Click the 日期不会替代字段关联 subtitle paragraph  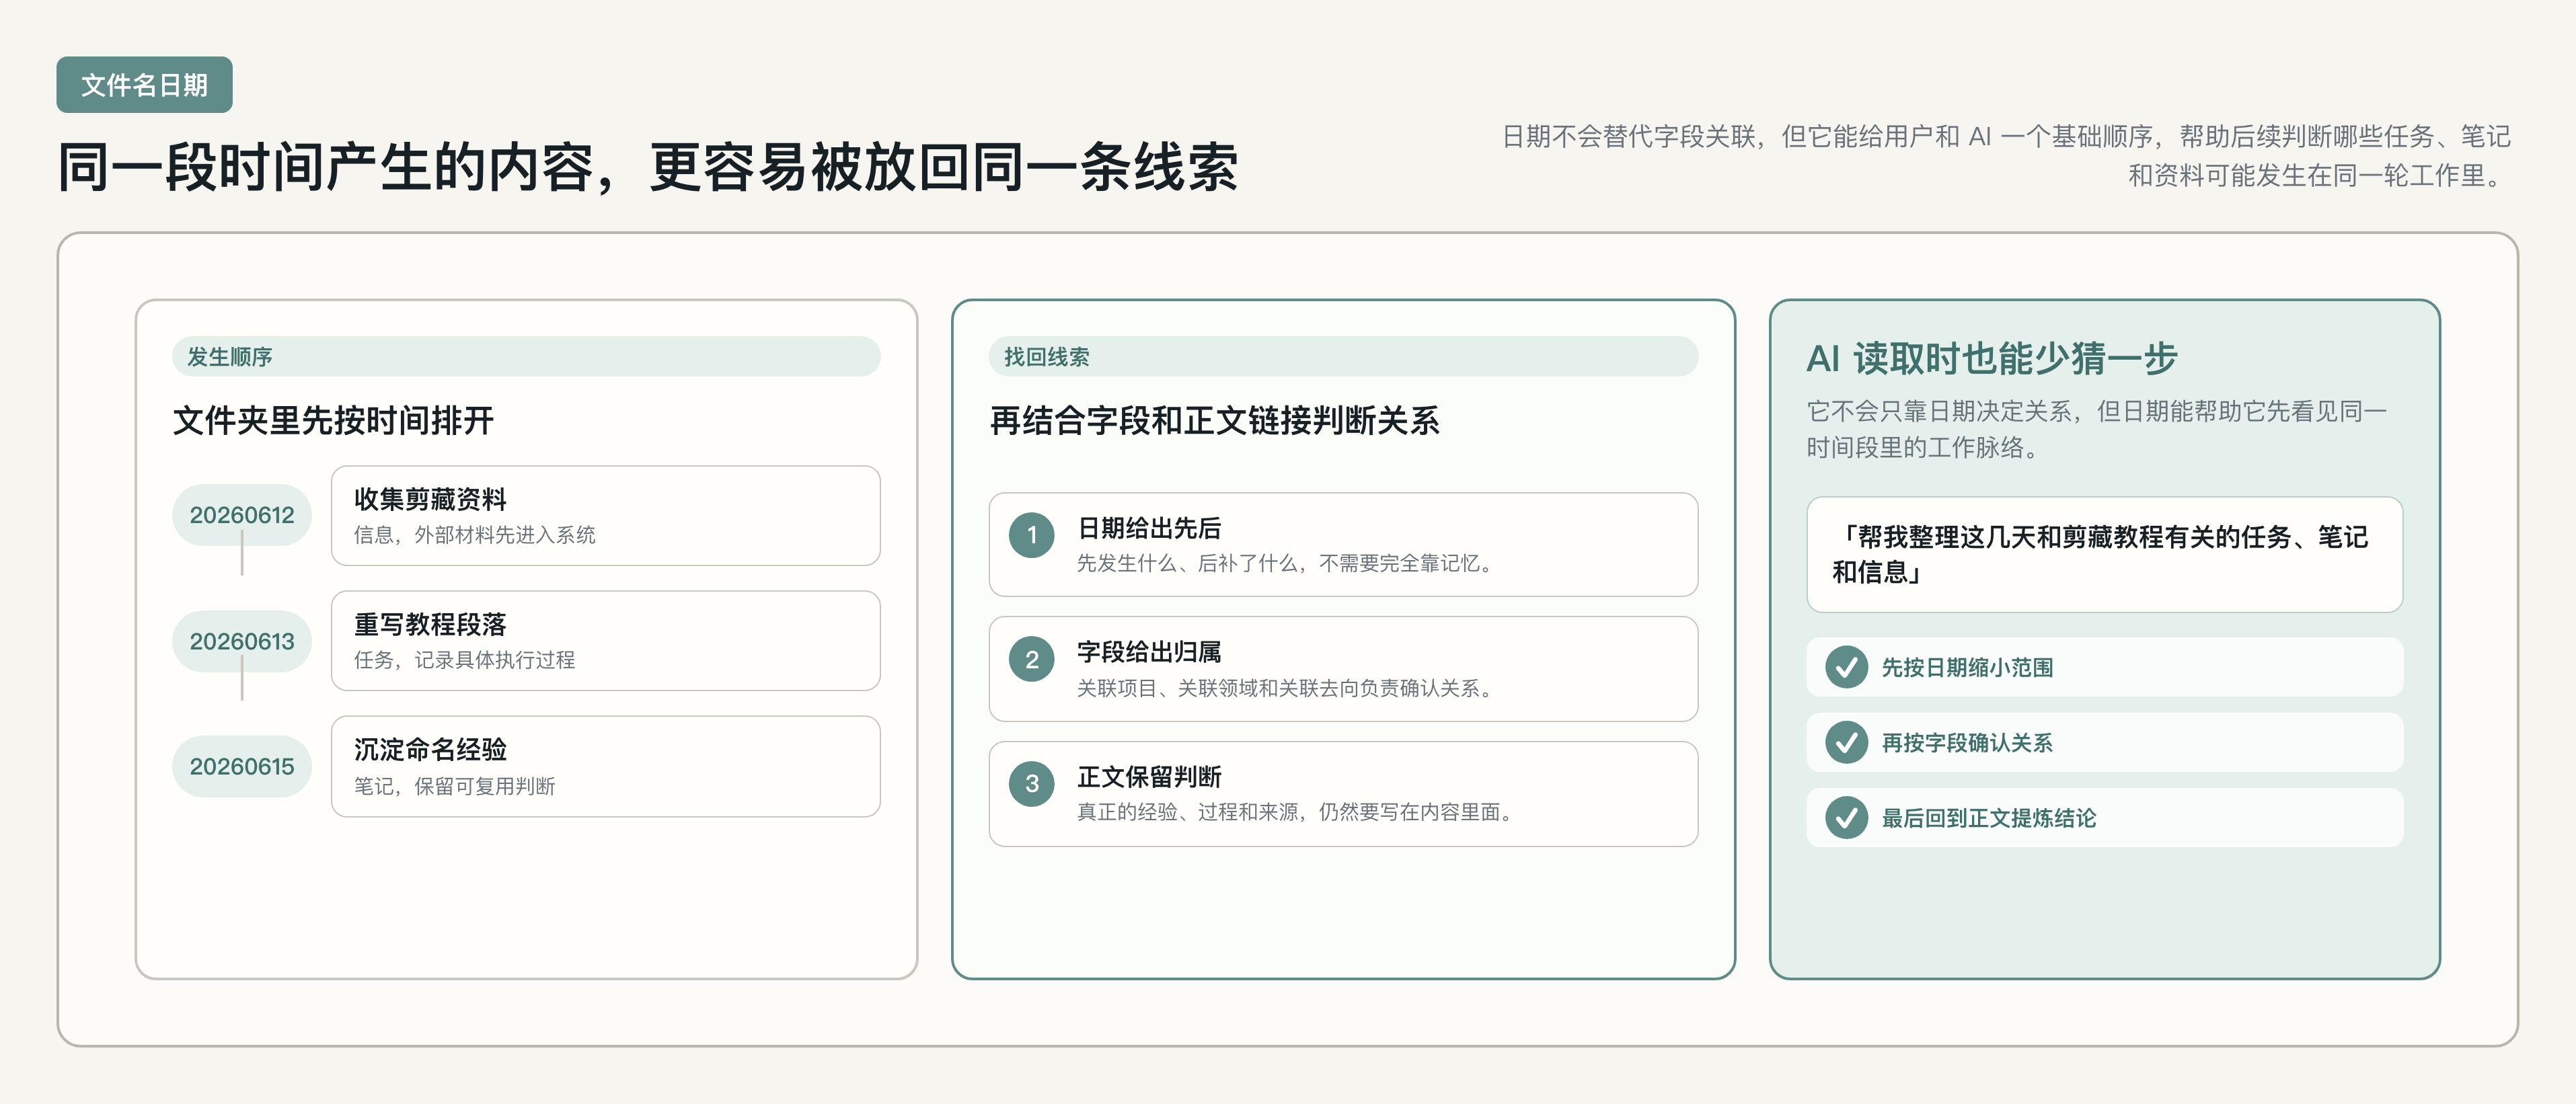point(2007,155)
